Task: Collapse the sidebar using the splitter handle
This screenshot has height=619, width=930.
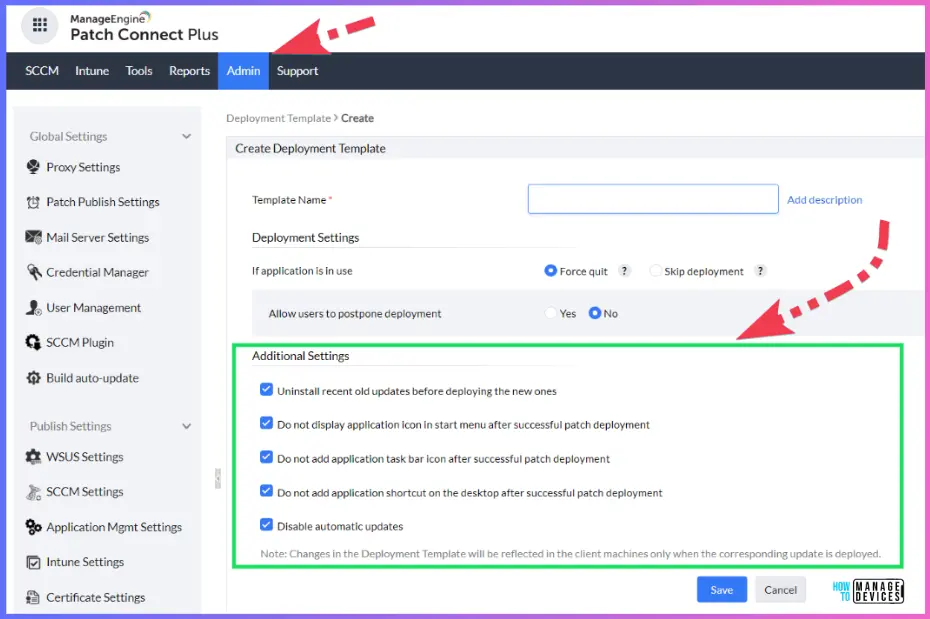Action: pos(218,478)
